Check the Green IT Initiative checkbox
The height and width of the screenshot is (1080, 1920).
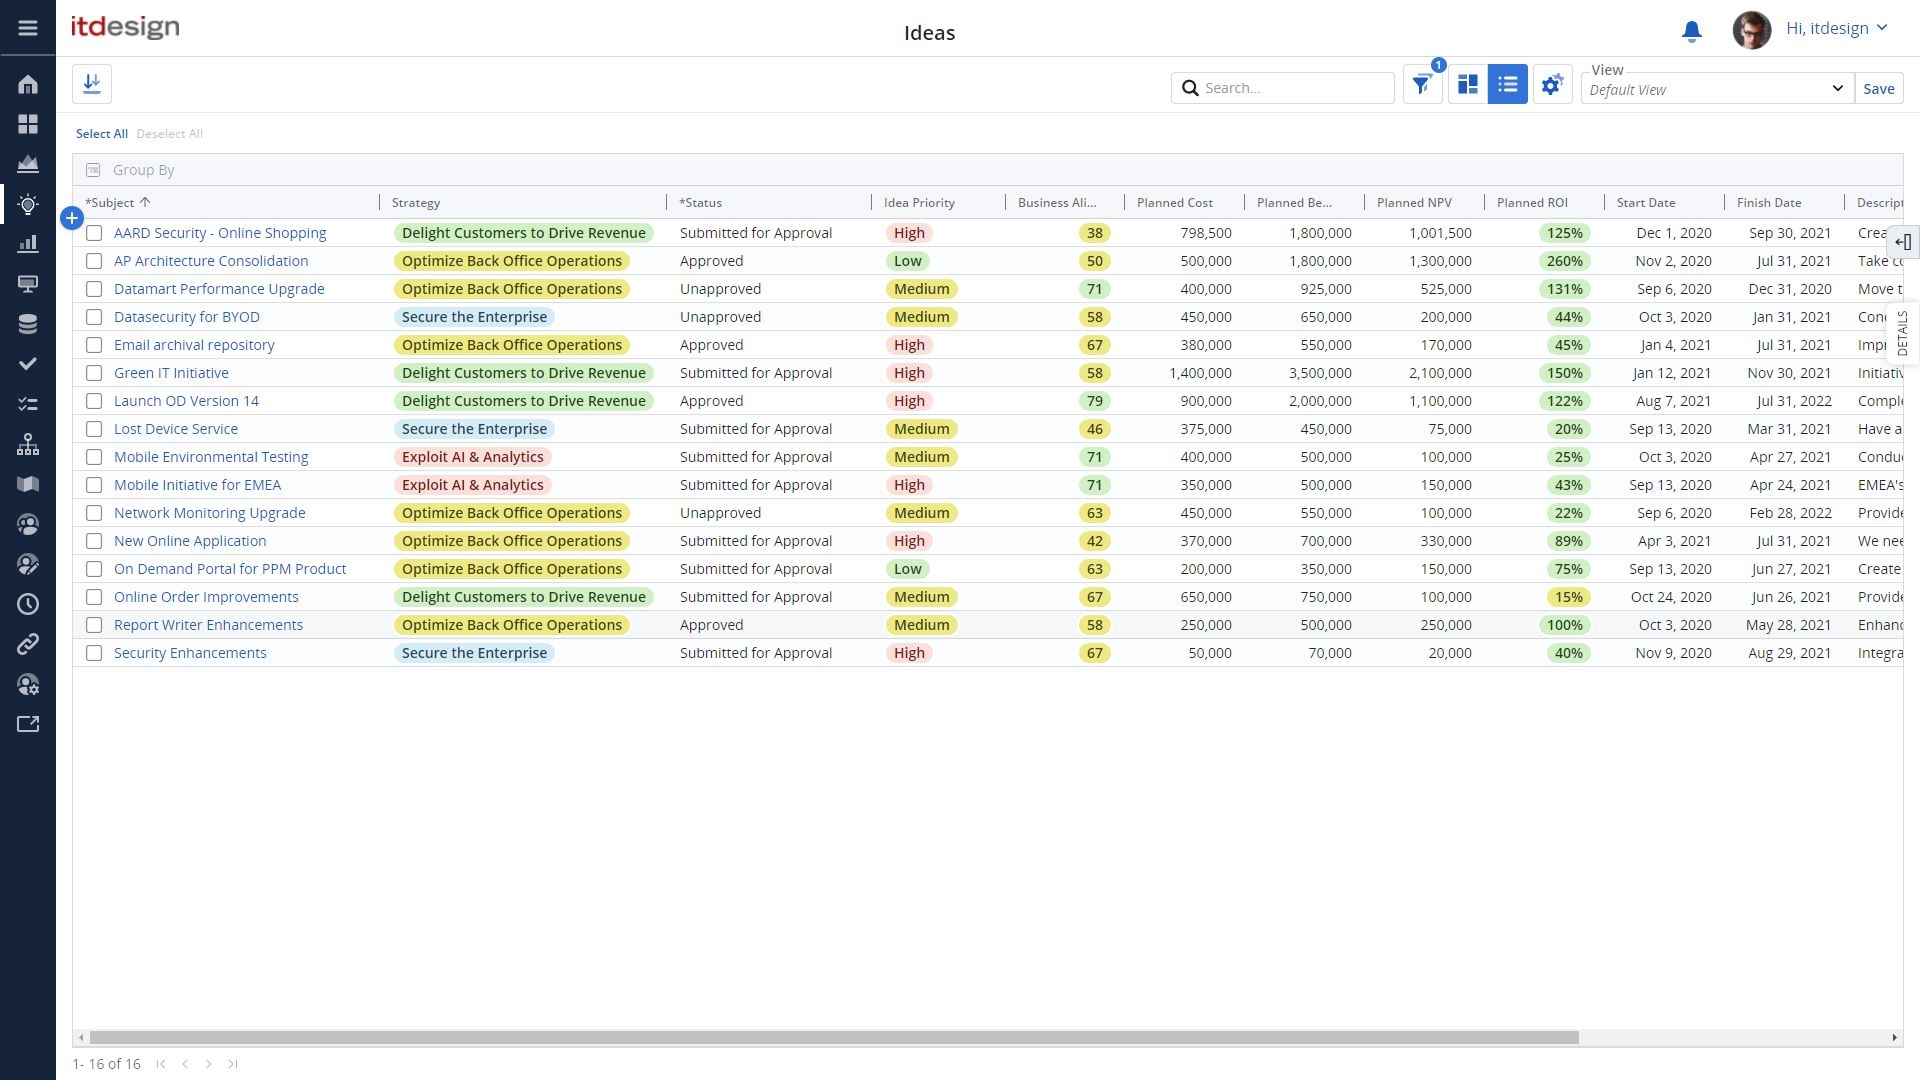click(x=94, y=373)
